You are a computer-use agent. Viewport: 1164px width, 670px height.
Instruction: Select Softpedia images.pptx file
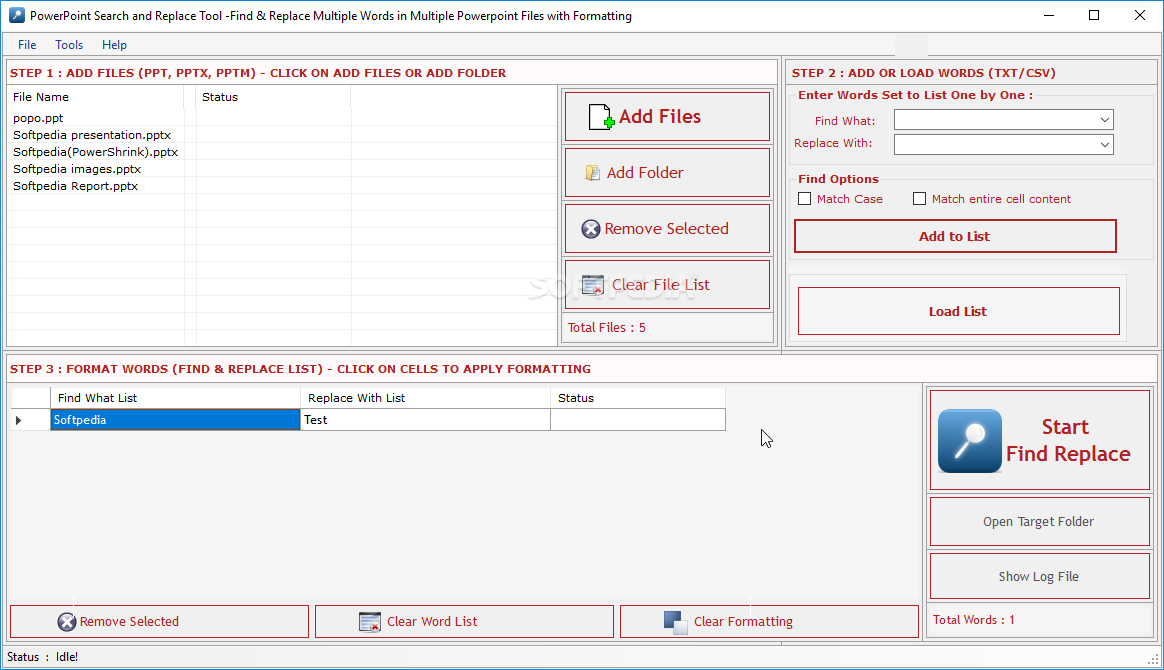77,169
